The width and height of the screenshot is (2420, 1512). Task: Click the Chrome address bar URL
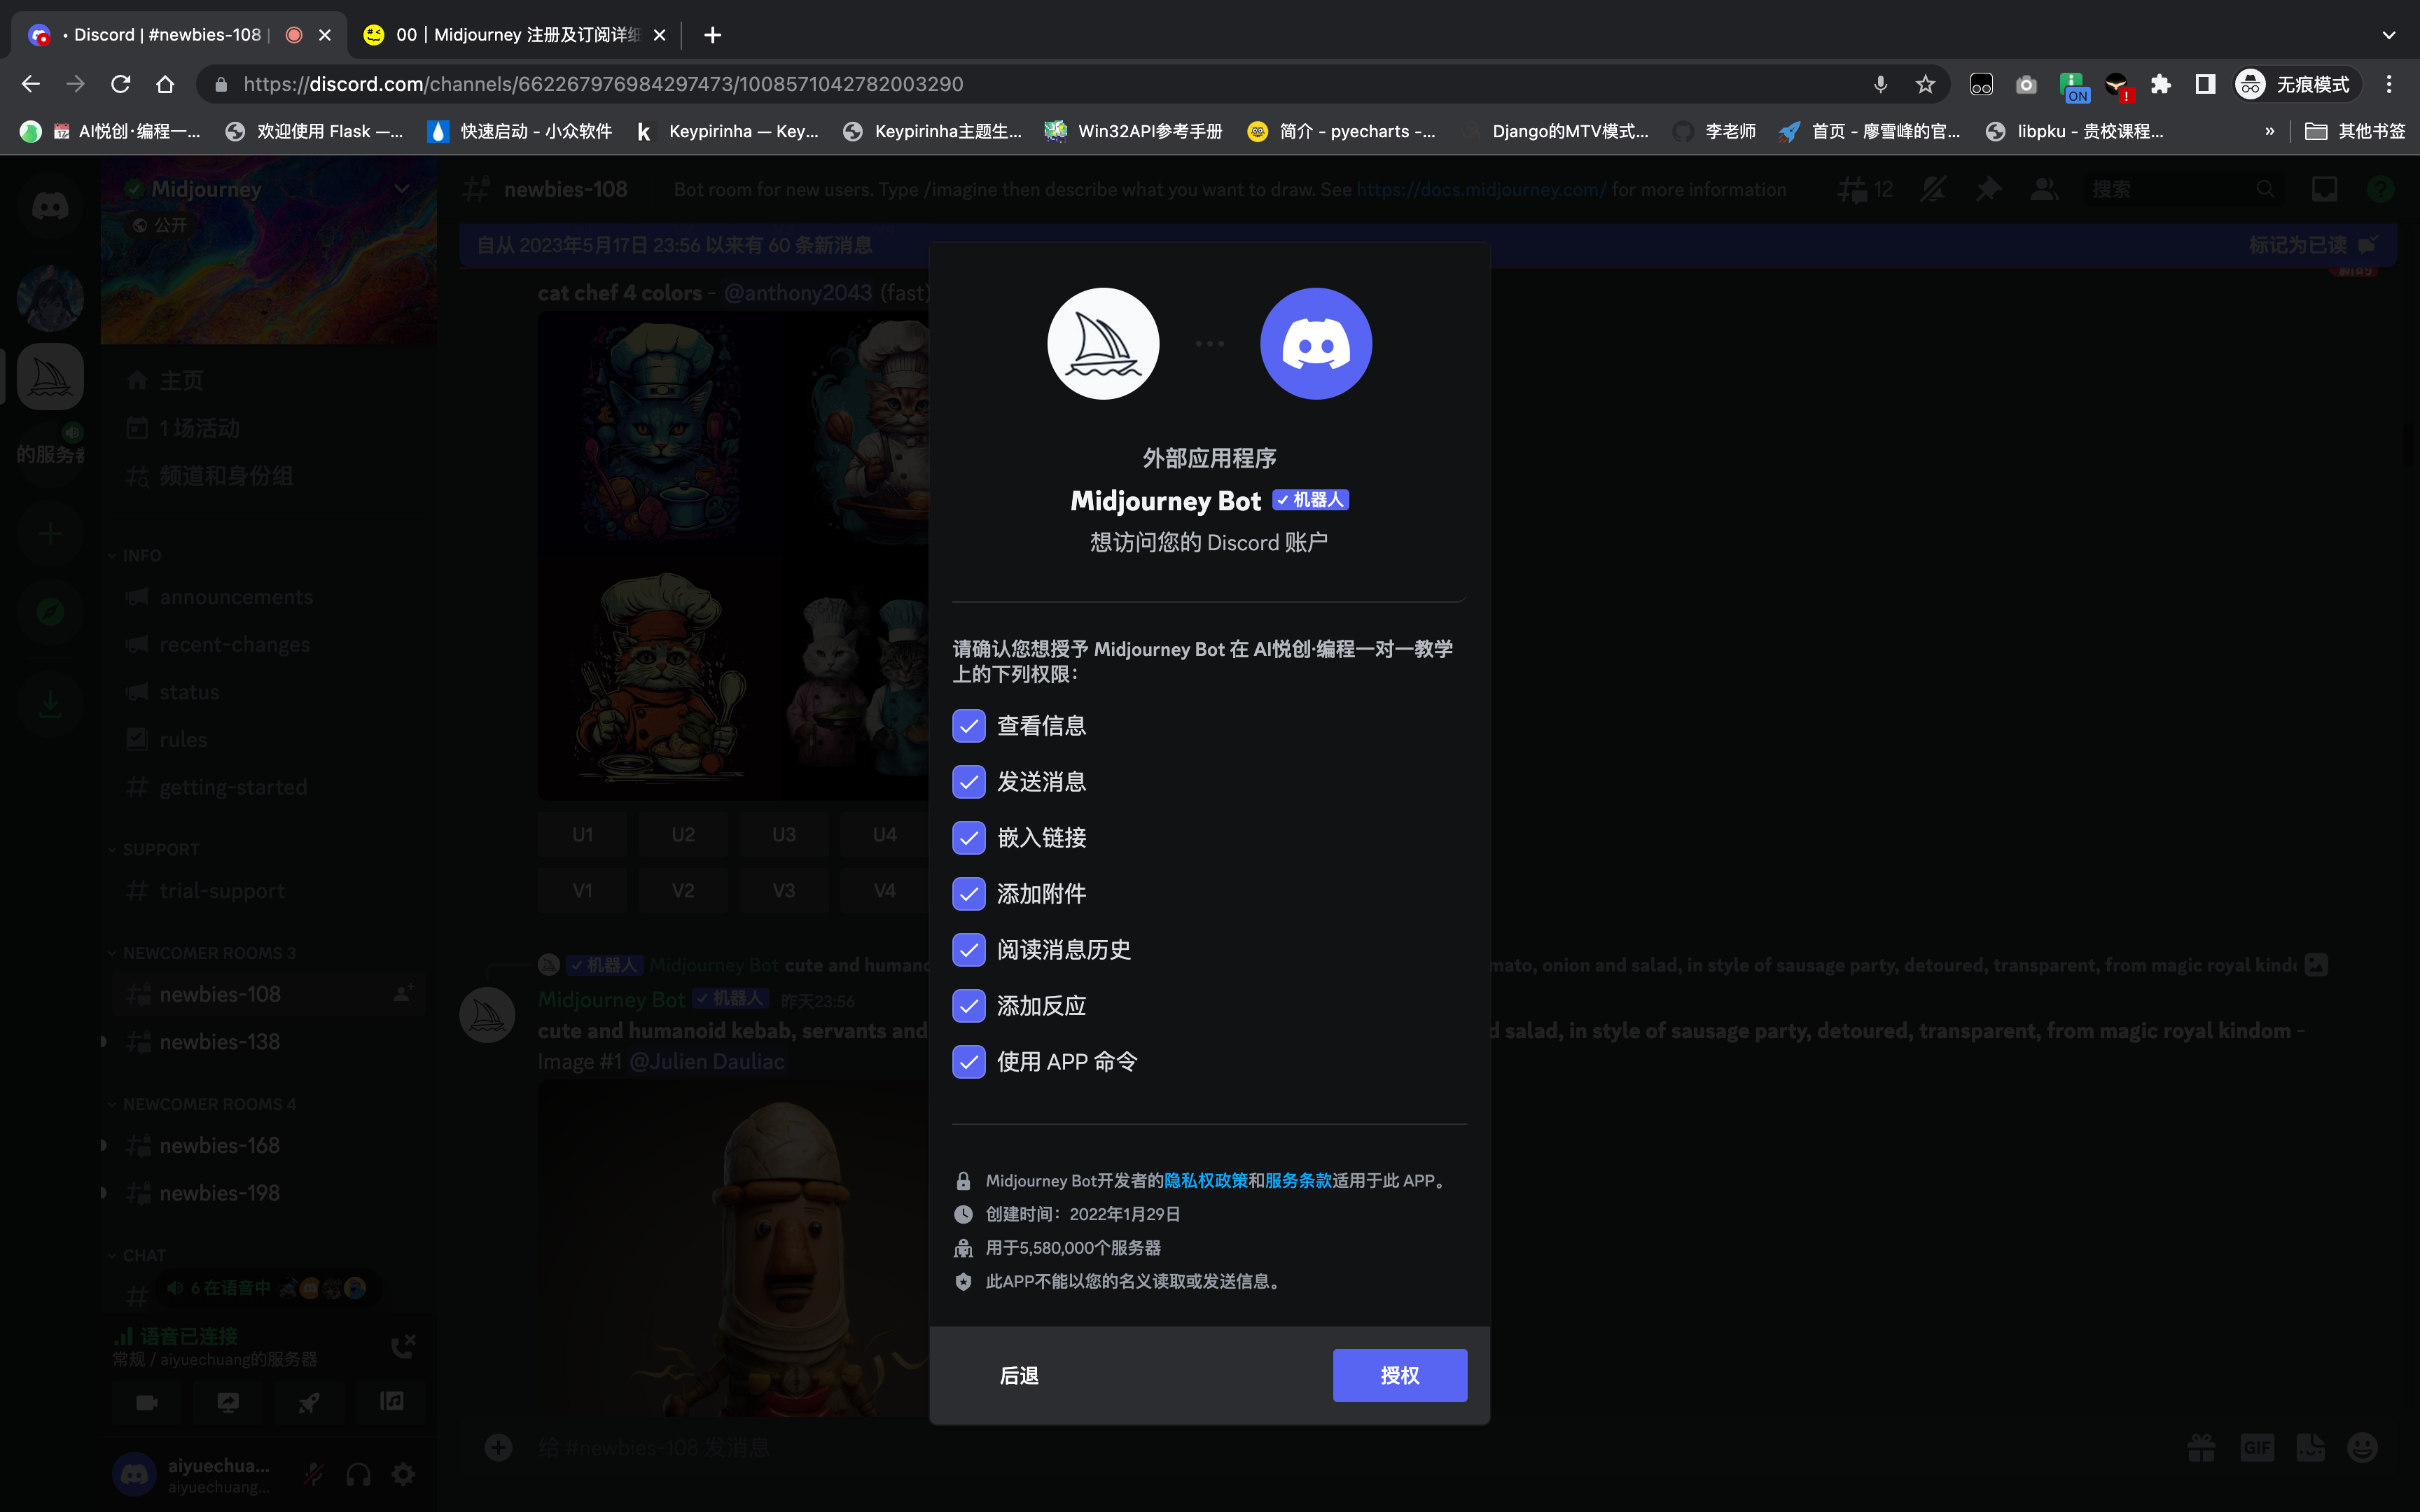[603, 84]
